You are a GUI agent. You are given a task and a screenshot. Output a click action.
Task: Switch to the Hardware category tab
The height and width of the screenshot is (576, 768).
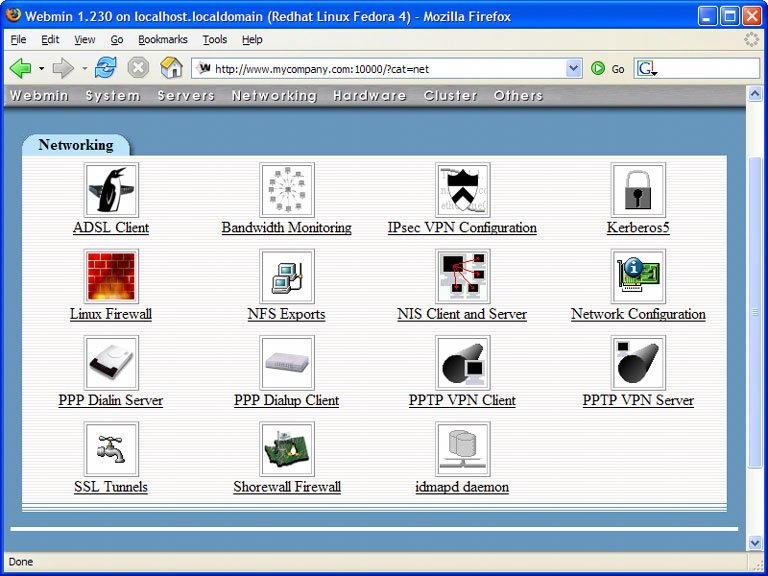[369, 96]
